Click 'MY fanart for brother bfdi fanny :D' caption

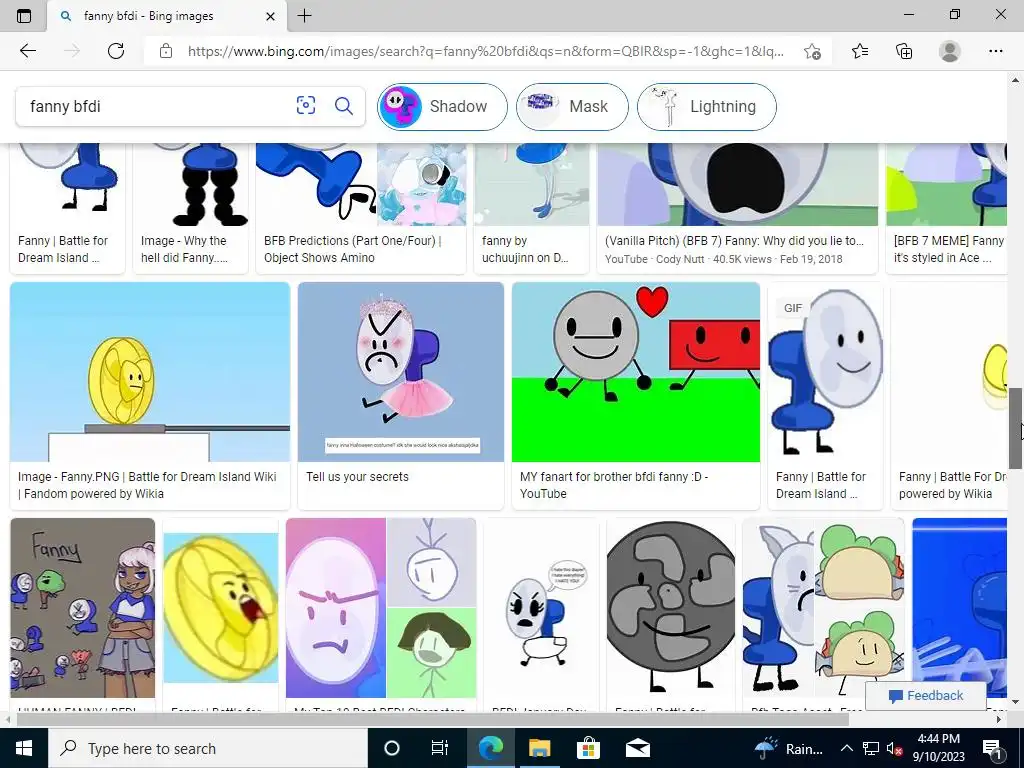point(614,485)
